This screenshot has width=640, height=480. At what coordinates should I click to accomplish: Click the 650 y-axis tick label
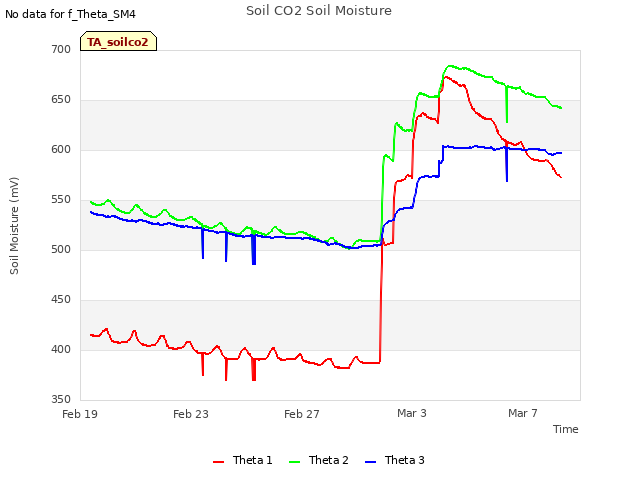(61, 100)
